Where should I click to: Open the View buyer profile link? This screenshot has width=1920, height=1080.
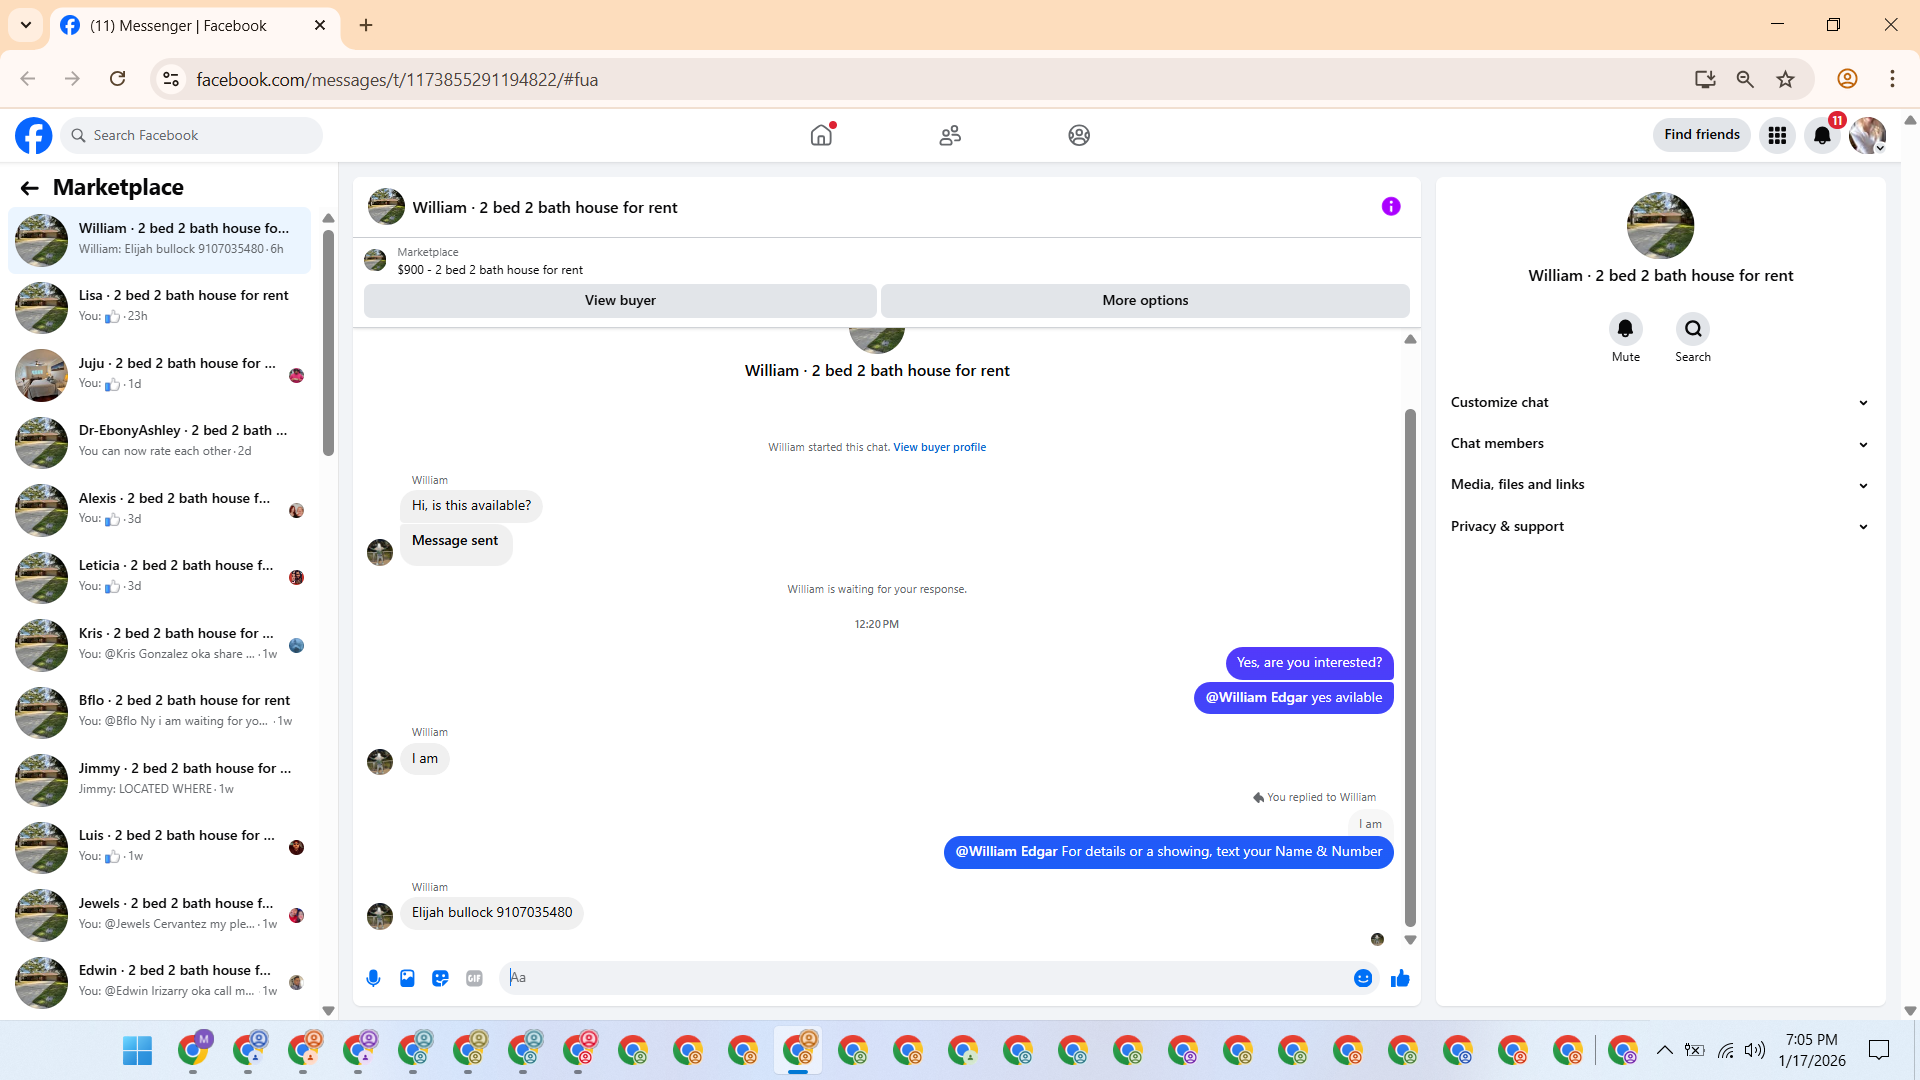[x=939, y=447]
